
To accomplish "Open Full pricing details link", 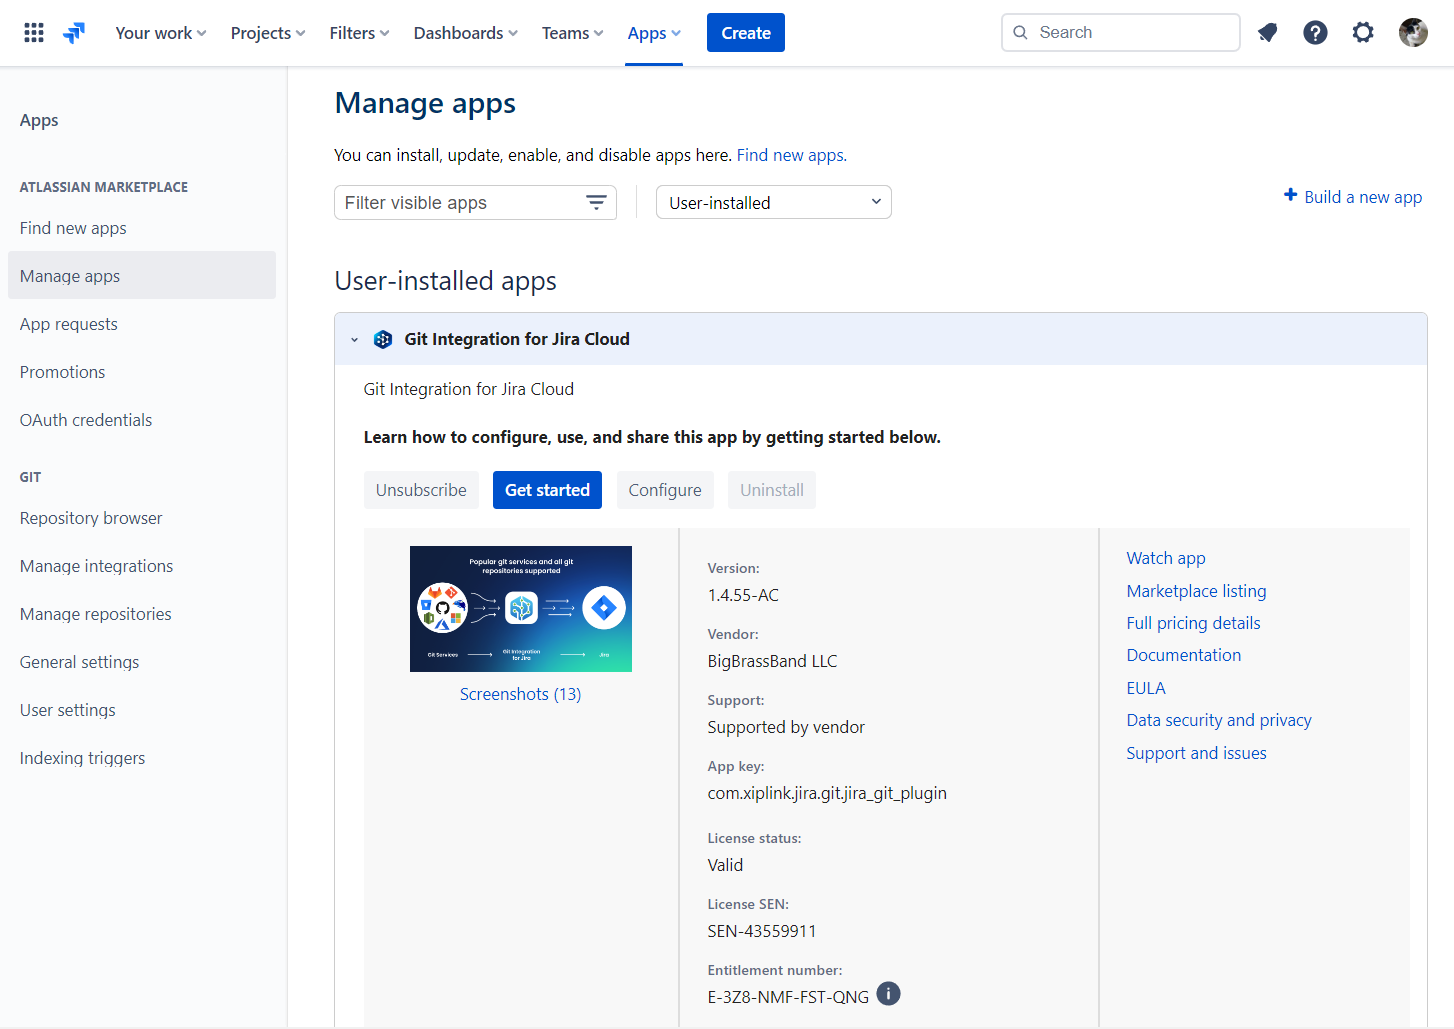I will (x=1193, y=623).
